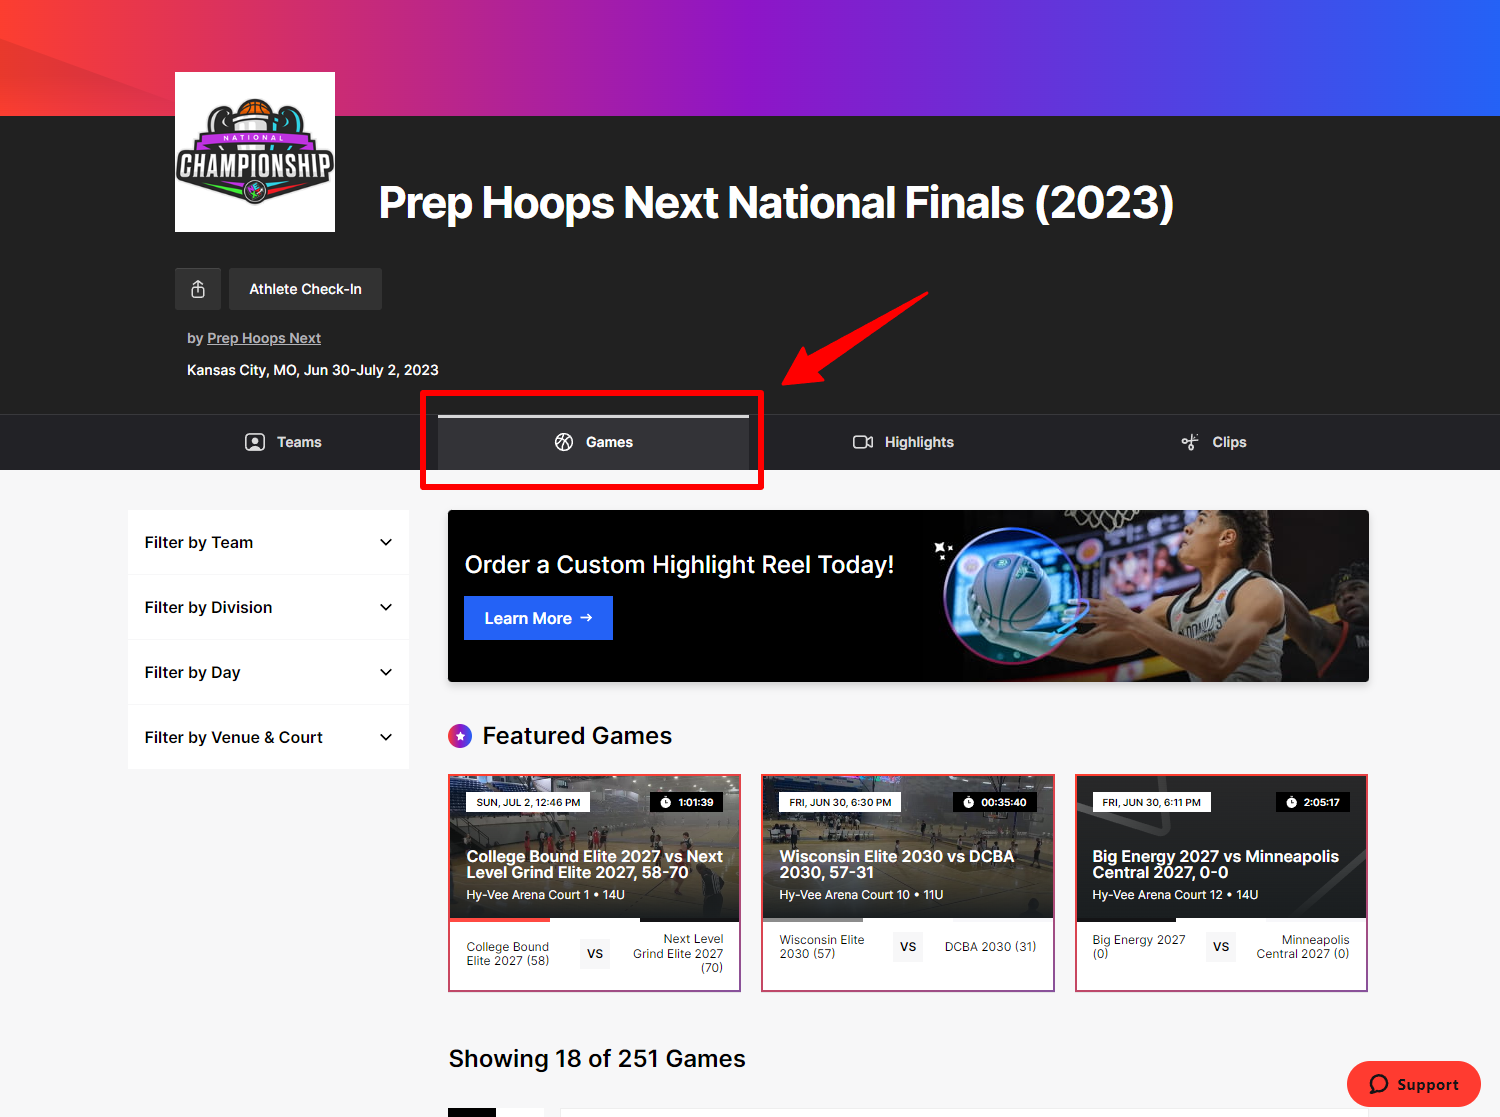Open the Prep Hoops Next link
The height and width of the screenshot is (1117, 1500).
tap(264, 338)
